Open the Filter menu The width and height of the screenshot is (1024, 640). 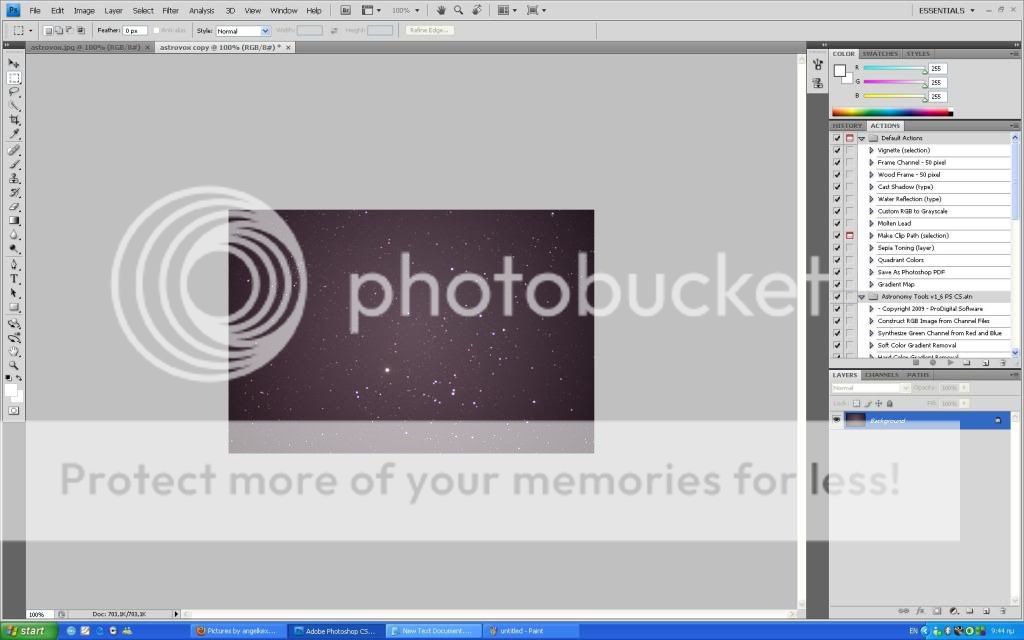[x=171, y=10]
